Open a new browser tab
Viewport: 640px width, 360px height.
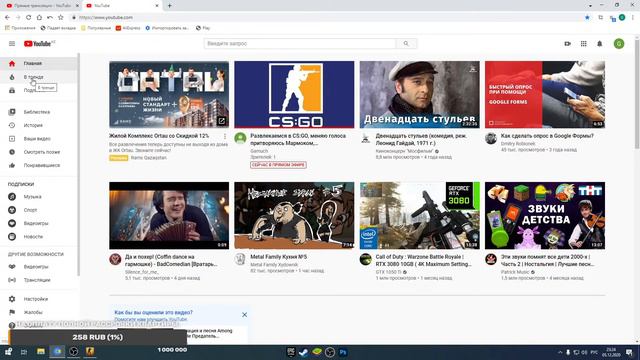point(169,6)
